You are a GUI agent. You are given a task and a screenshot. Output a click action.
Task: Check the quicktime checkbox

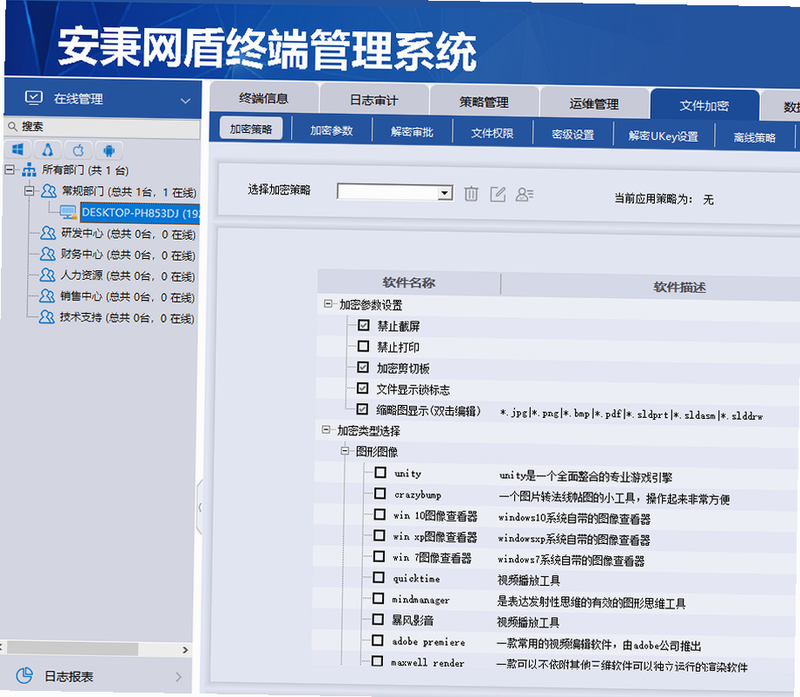[x=379, y=577]
